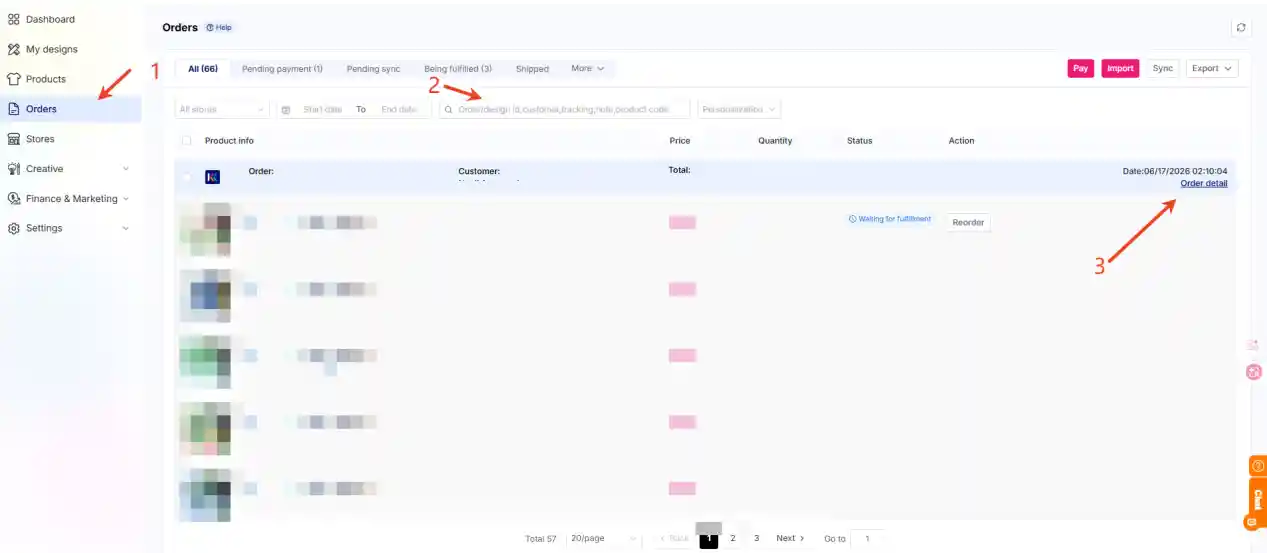Expand Finance & Marketing chevron

point(125,198)
